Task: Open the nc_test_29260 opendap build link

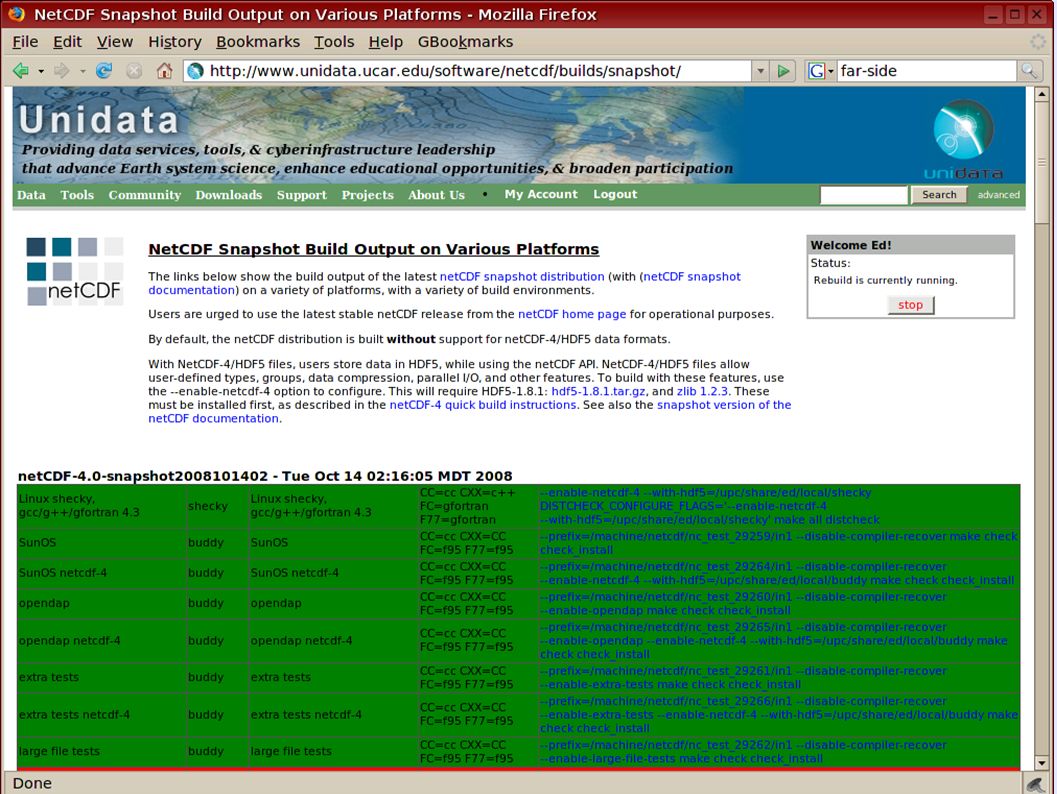Action: click(x=743, y=604)
